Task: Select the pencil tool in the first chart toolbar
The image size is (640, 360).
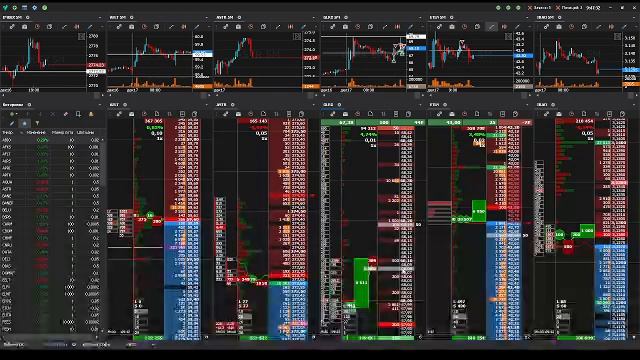Action: click(90, 27)
